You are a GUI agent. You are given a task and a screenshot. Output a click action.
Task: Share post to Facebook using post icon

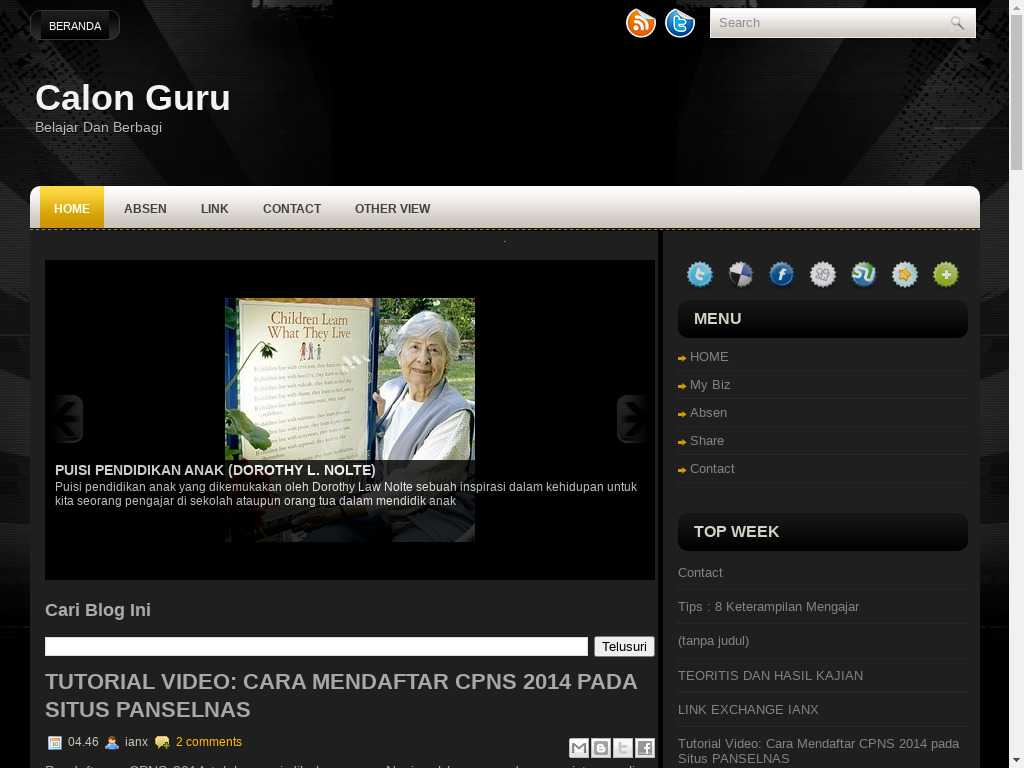click(x=645, y=748)
